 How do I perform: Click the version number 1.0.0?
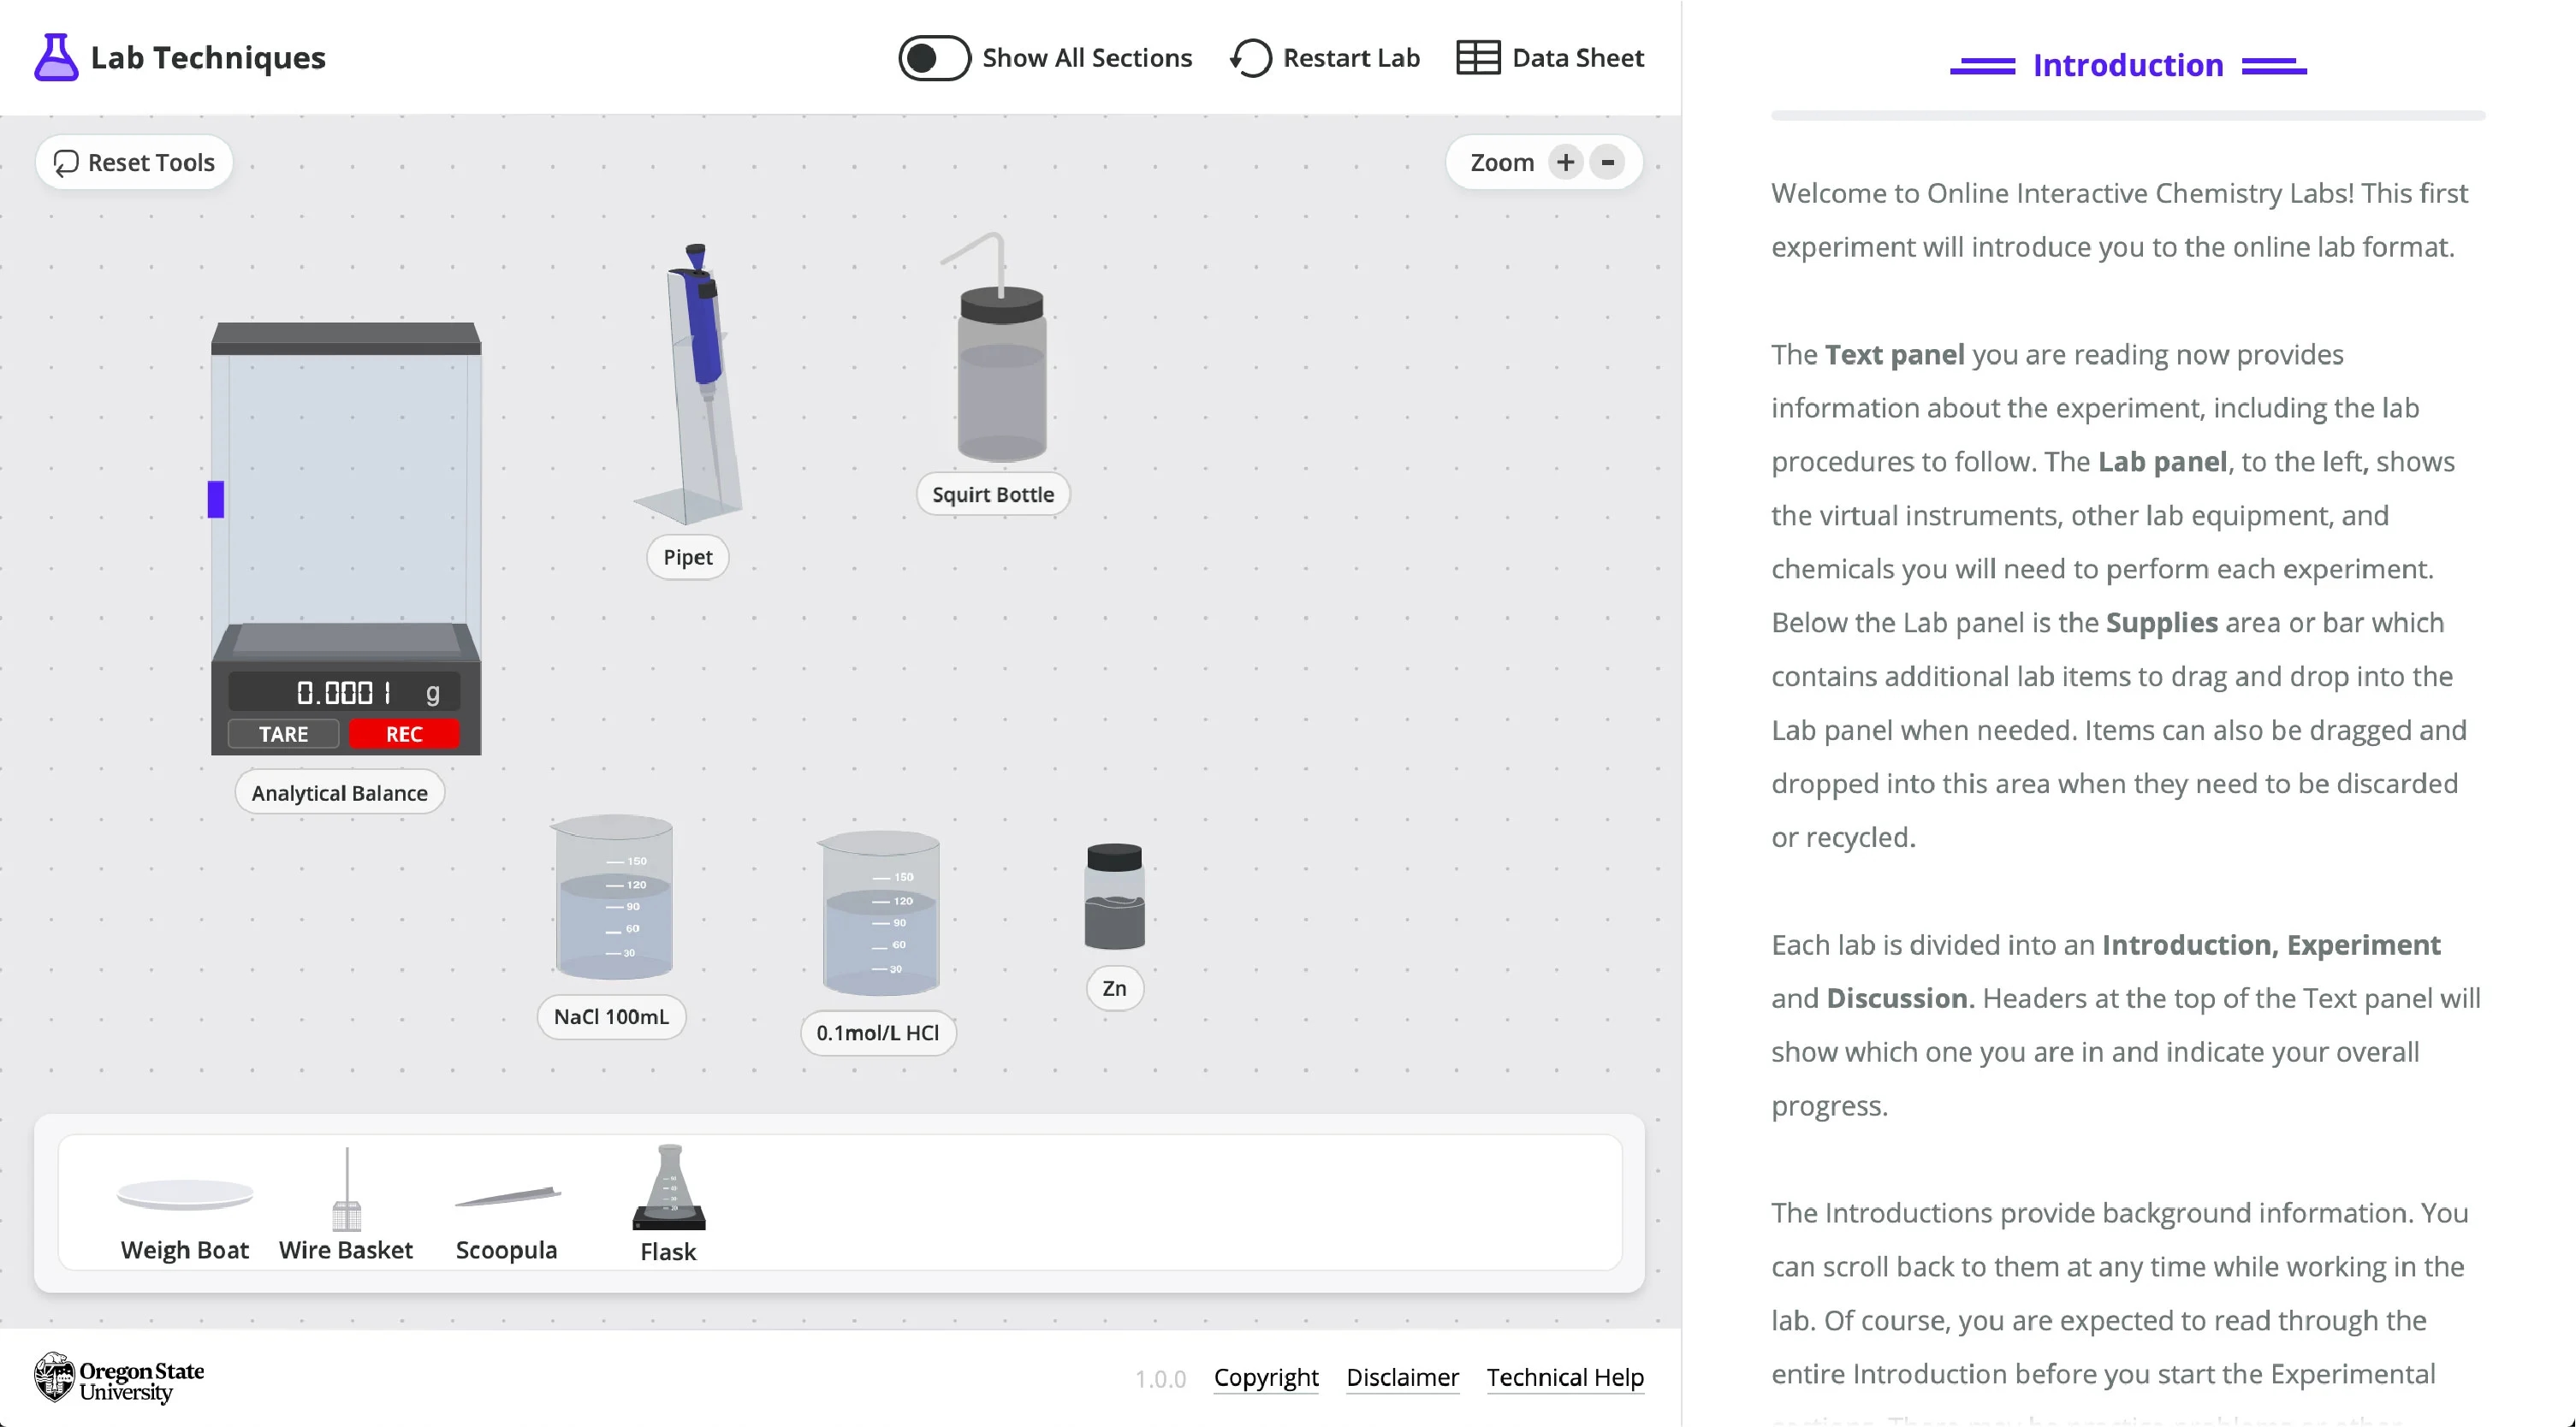(x=1160, y=1379)
